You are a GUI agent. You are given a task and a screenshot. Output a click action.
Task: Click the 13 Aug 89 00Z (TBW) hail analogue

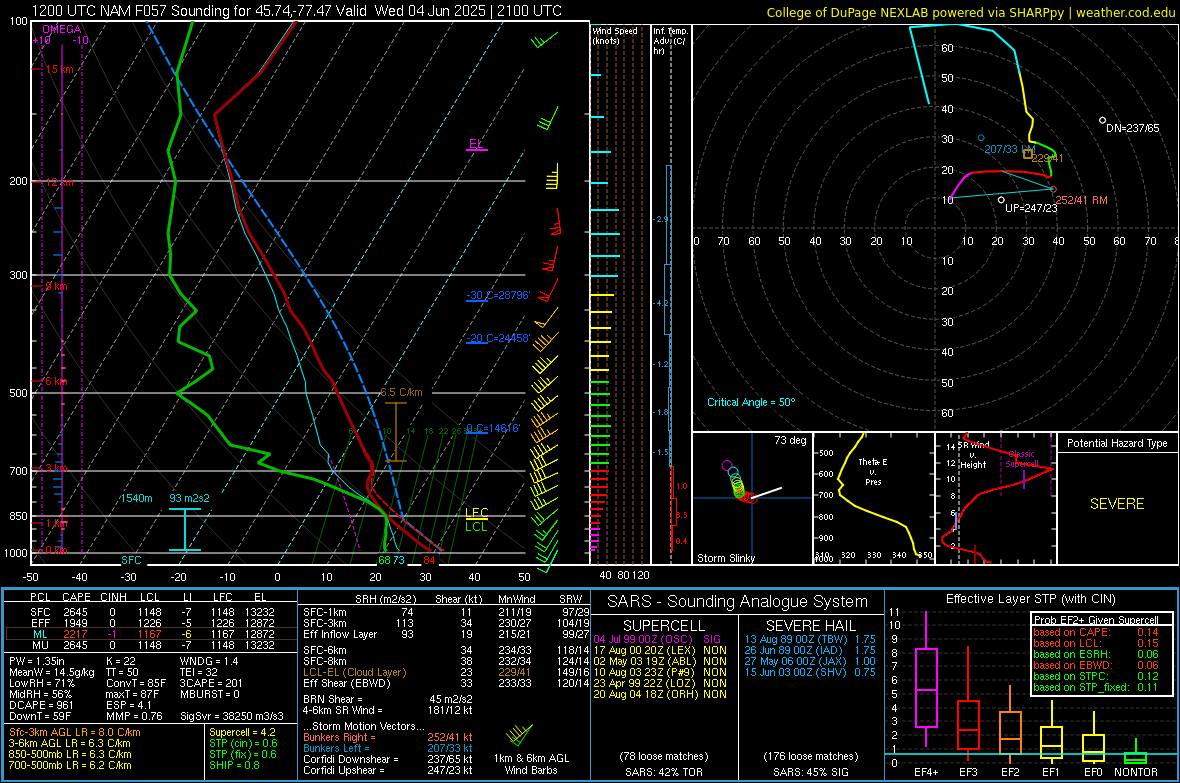(x=810, y=639)
